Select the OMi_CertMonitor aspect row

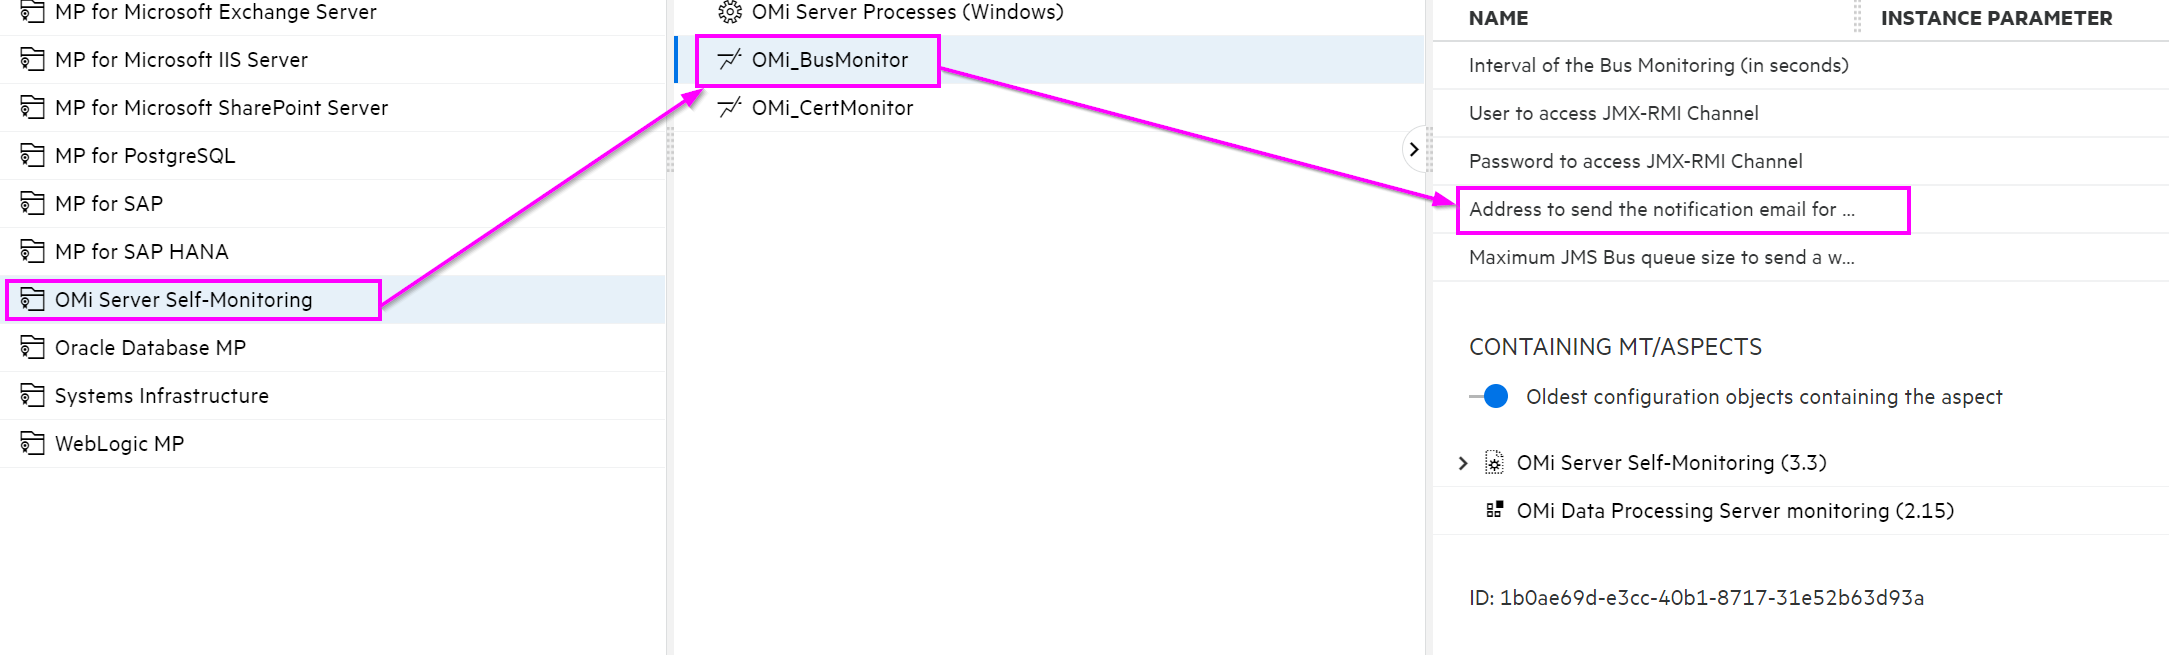[832, 108]
